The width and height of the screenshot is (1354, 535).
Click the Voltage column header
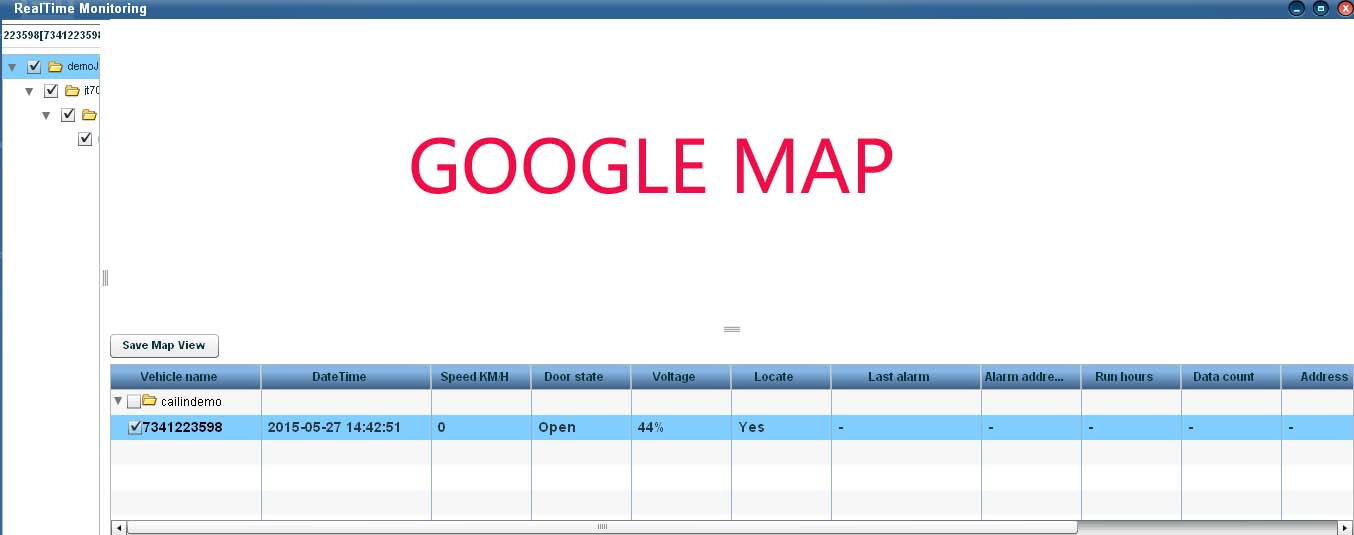tap(681, 377)
